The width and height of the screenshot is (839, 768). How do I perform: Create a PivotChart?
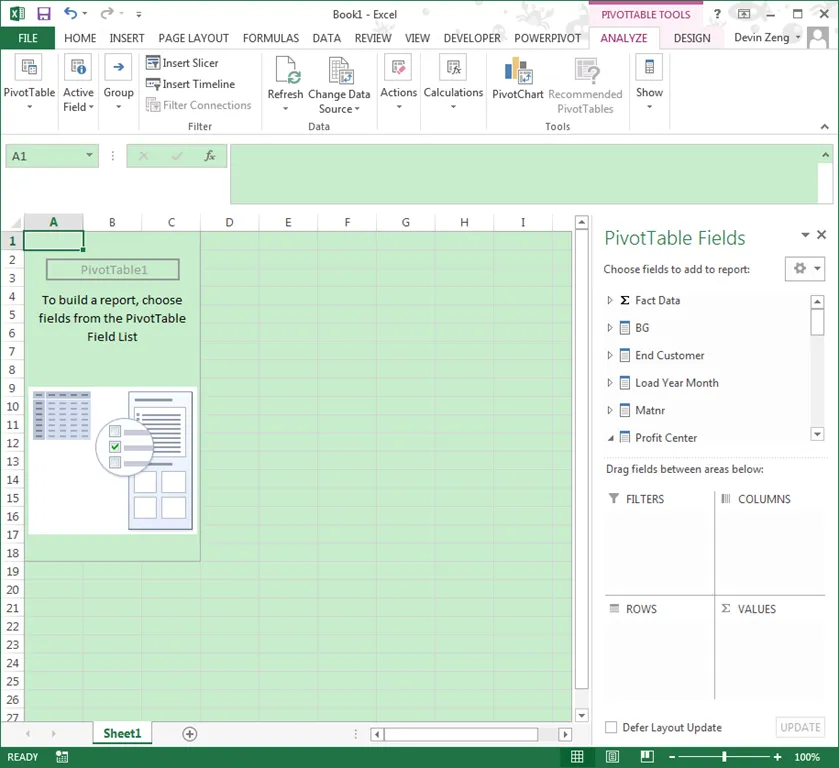[518, 79]
